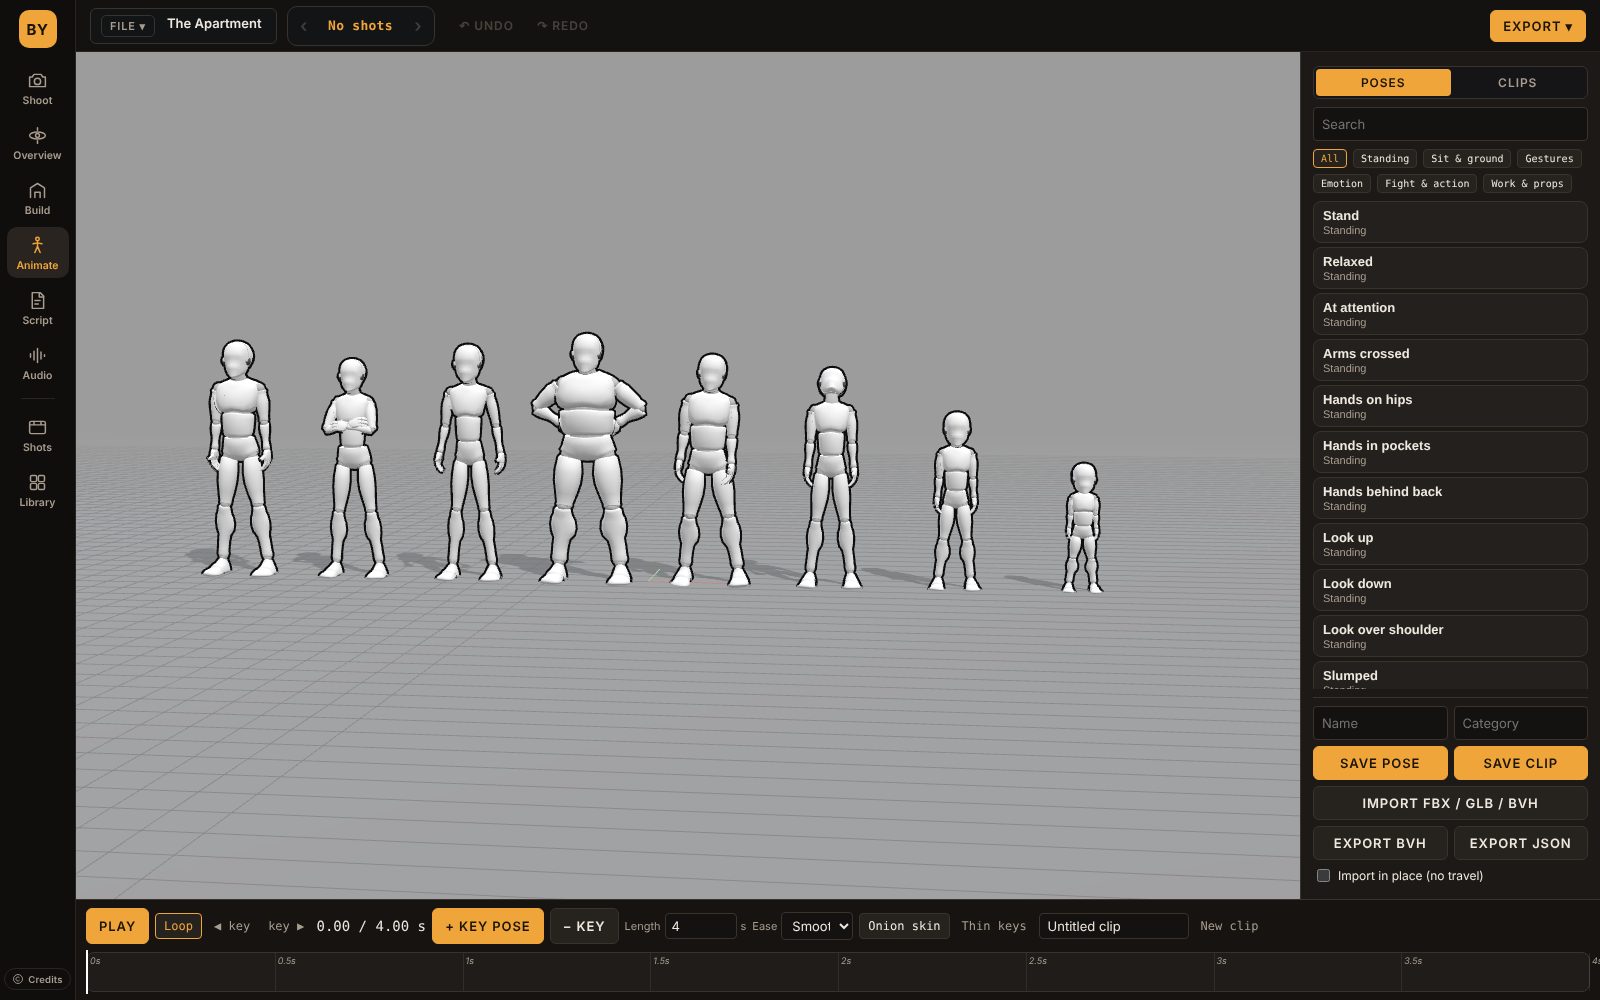Click the BY logo icon

pyautogui.click(x=37, y=29)
